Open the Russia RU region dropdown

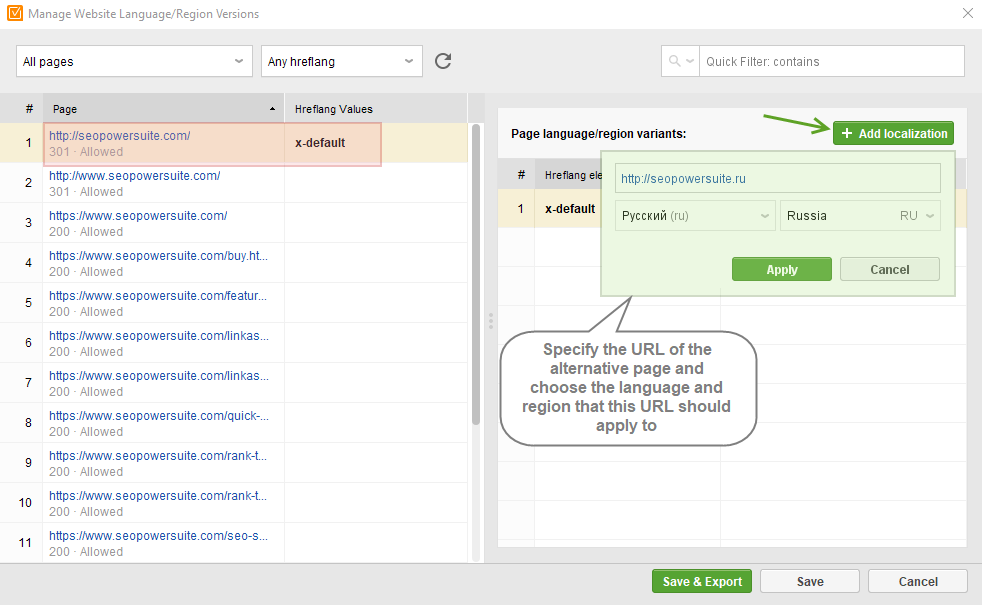tap(860, 215)
